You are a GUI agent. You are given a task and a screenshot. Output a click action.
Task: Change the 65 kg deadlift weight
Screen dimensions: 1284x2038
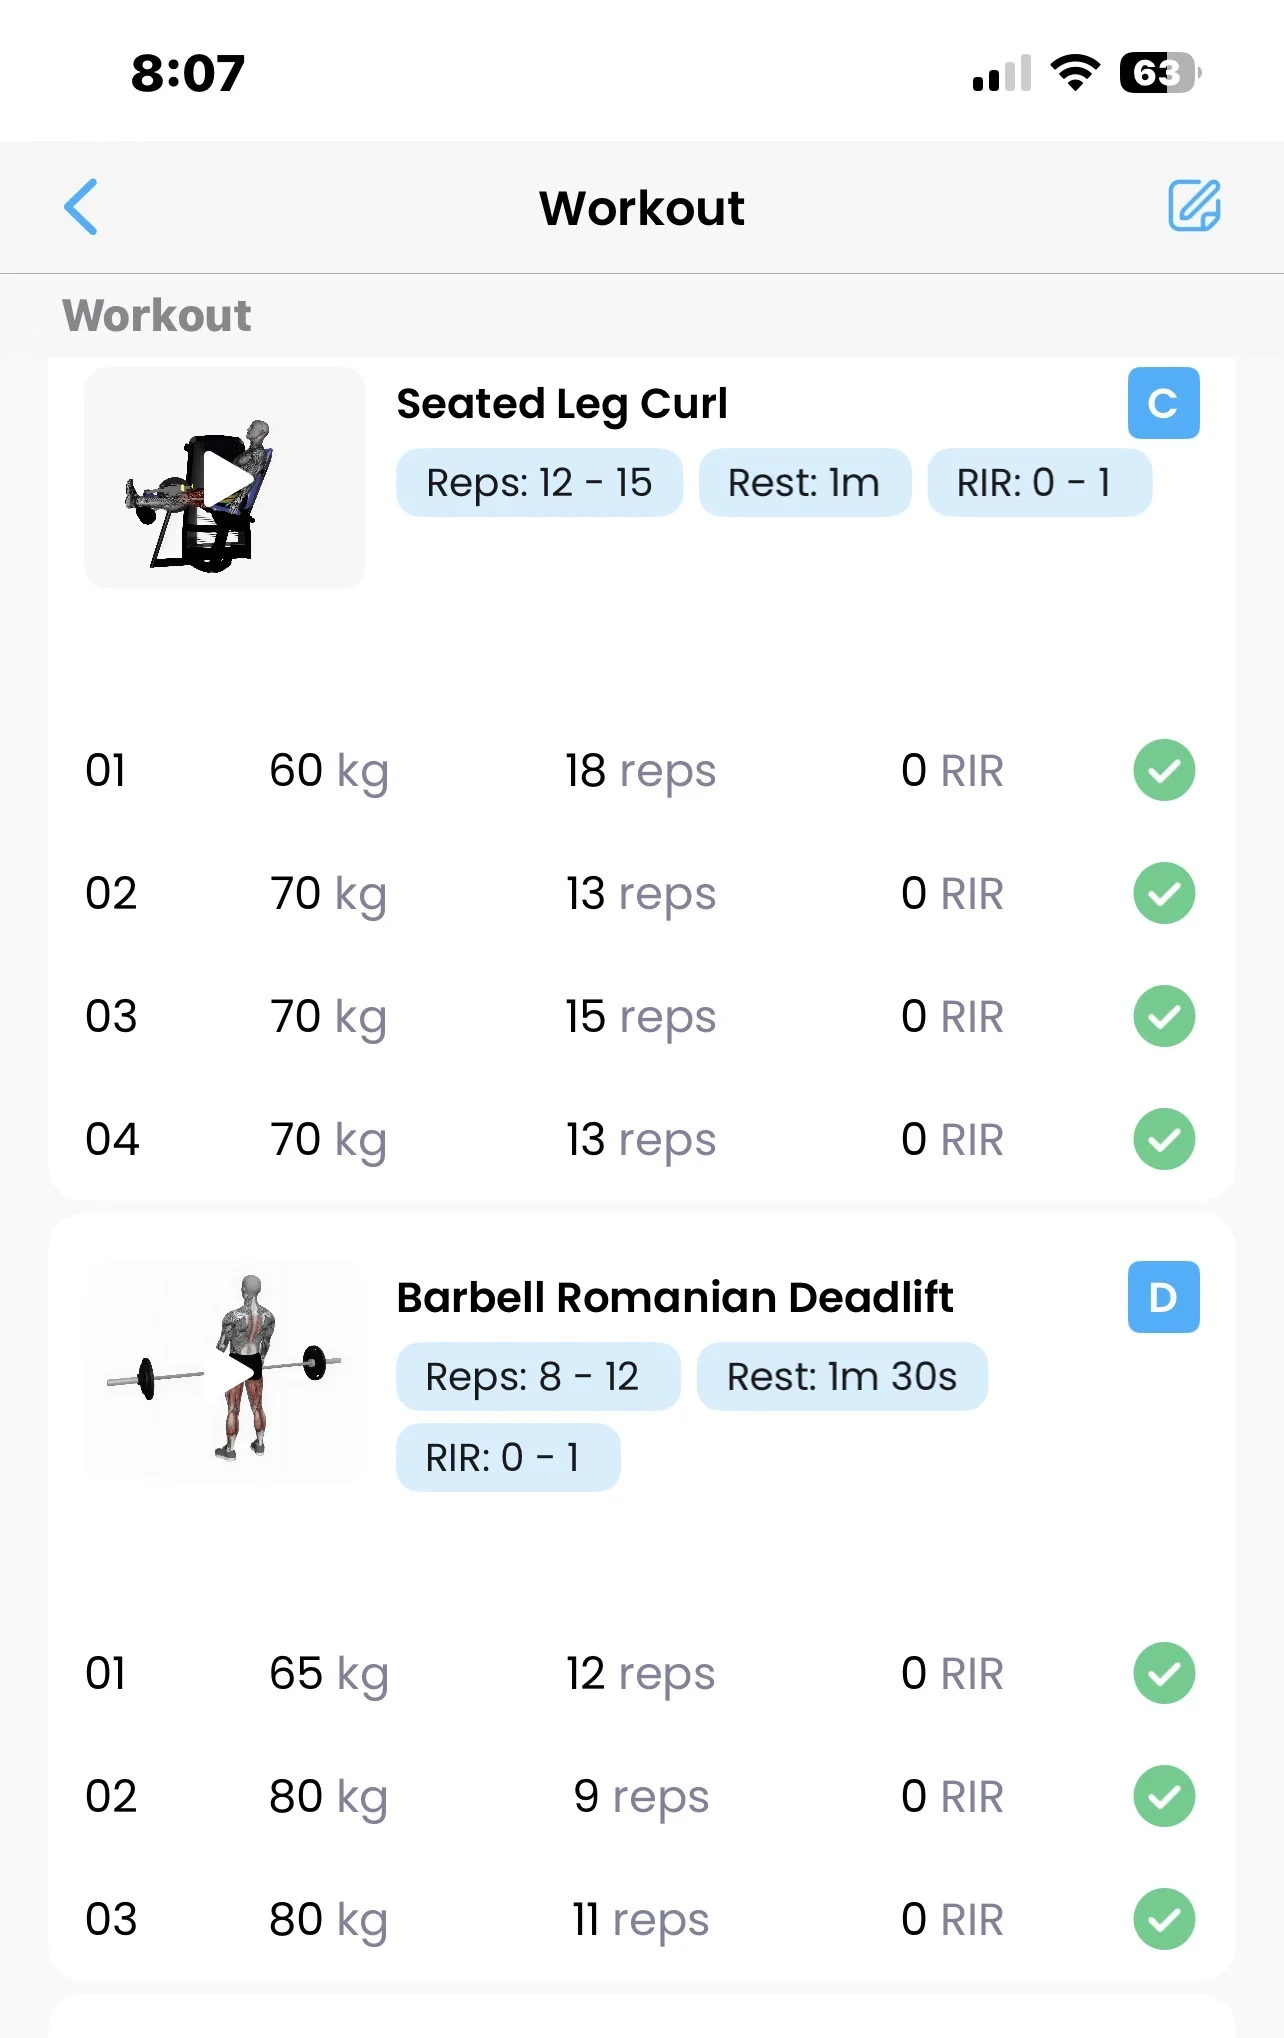pyautogui.click(x=328, y=1673)
